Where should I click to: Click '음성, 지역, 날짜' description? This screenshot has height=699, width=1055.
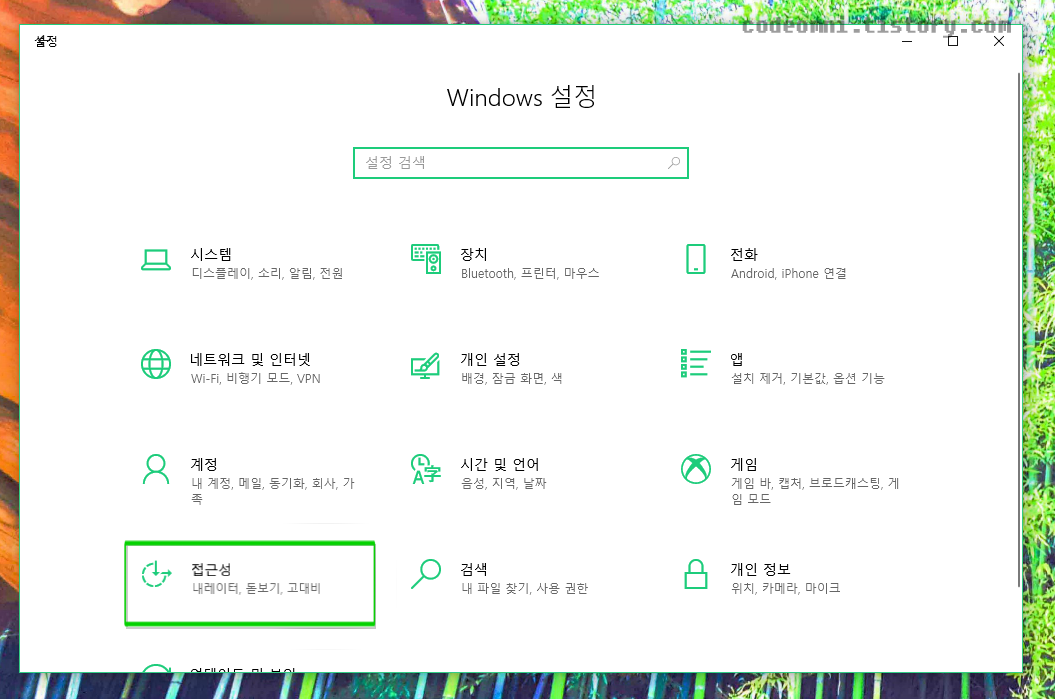tap(504, 483)
